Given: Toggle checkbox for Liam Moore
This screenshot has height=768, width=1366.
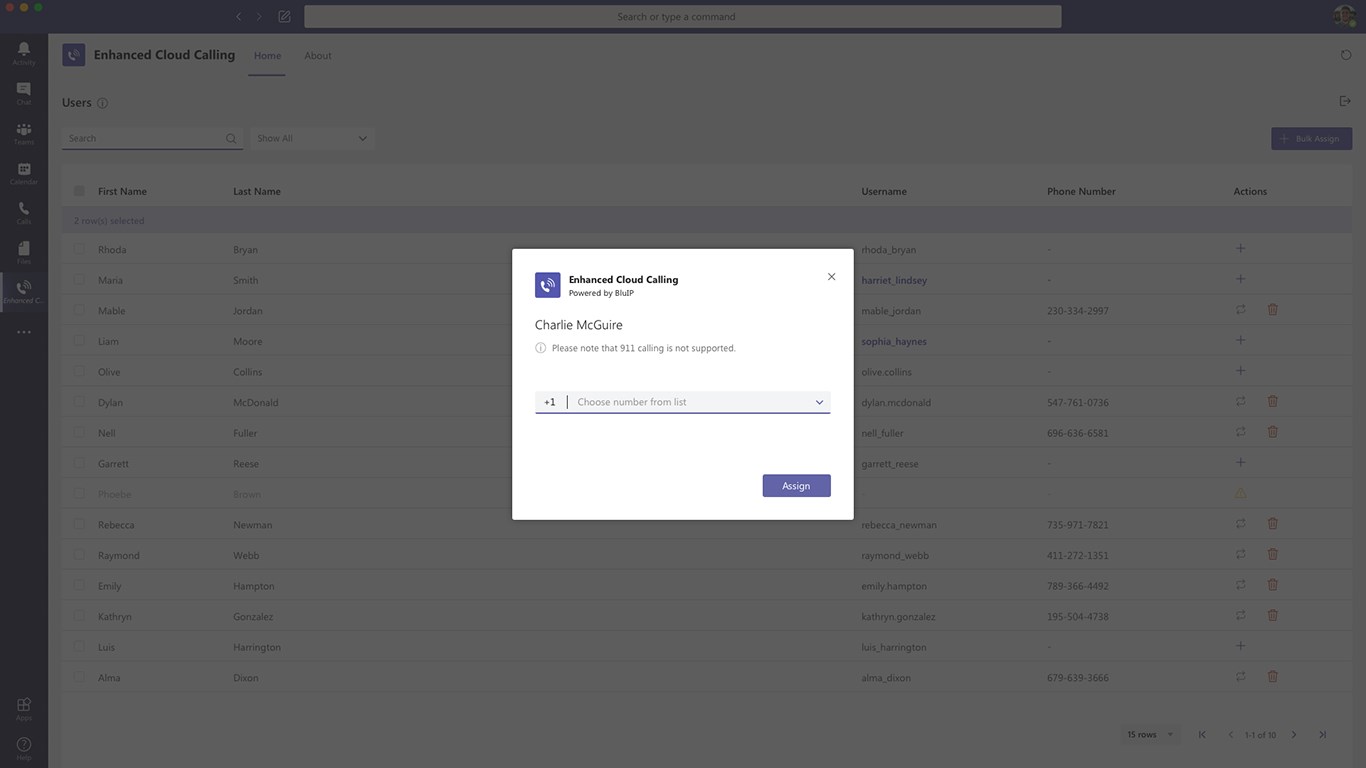Looking at the screenshot, I should [x=79, y=341].
